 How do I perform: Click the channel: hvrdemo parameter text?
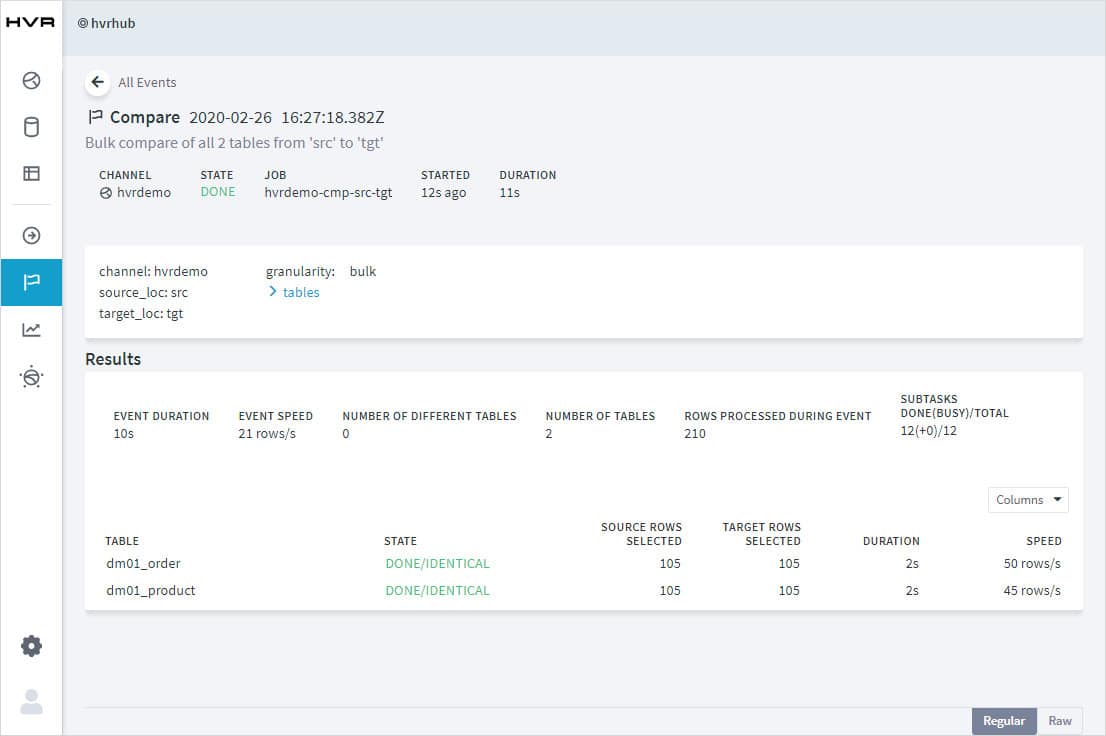[153, 271]
